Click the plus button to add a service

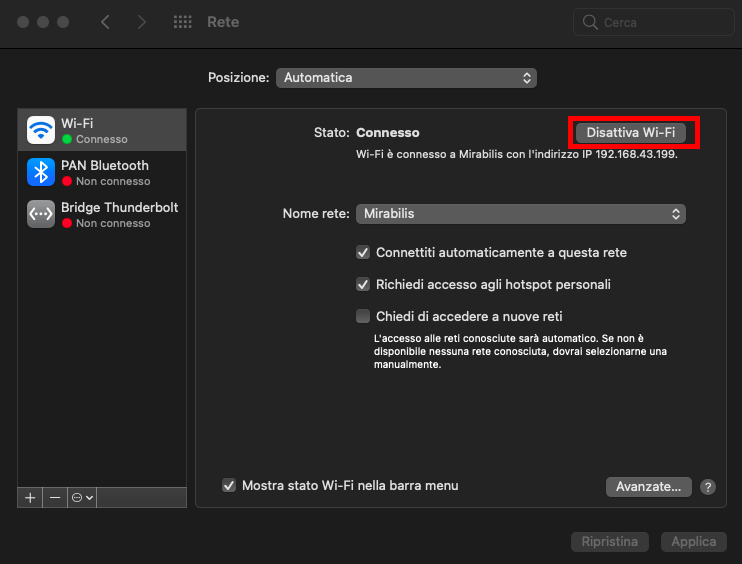30,497
